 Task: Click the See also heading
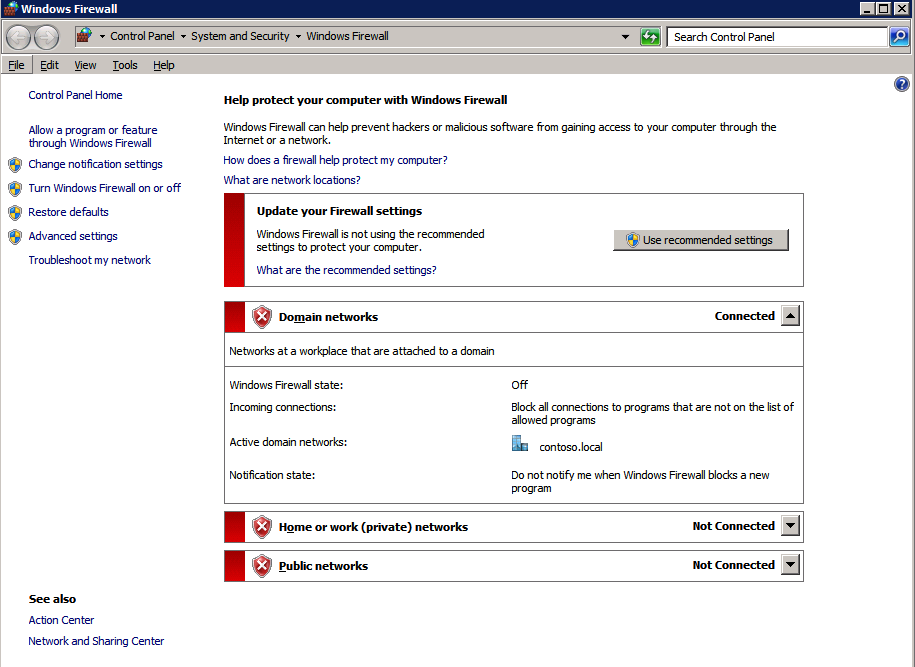point(52,599)
